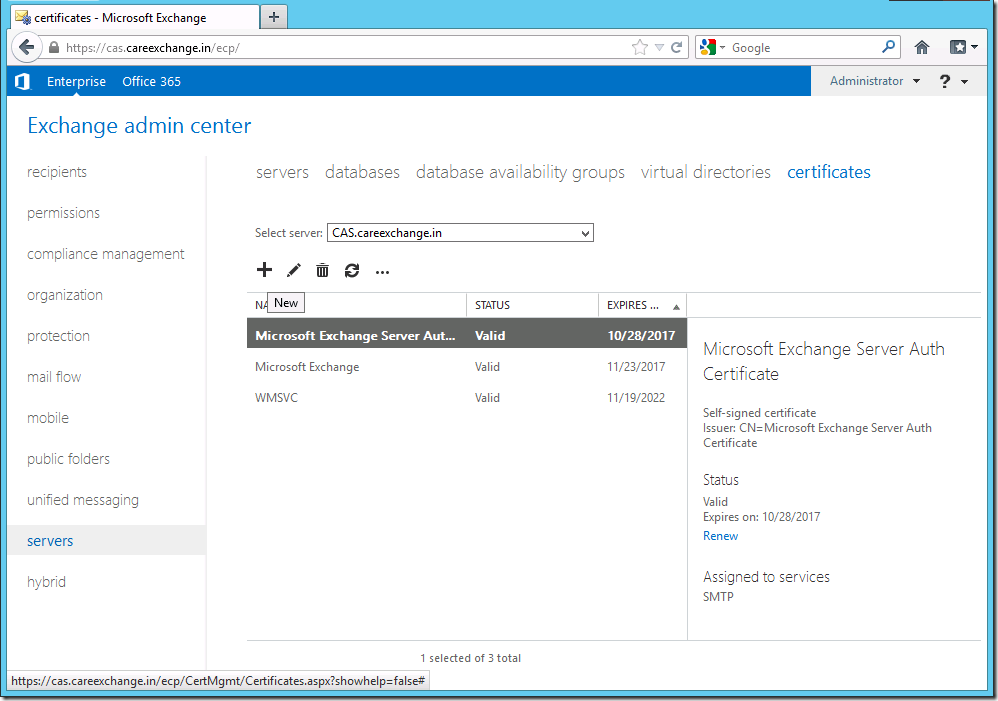The width and height of the screenshot is (998, 701).
Task: Click the padlock site identity icon
Action: [x=54, y=48]
